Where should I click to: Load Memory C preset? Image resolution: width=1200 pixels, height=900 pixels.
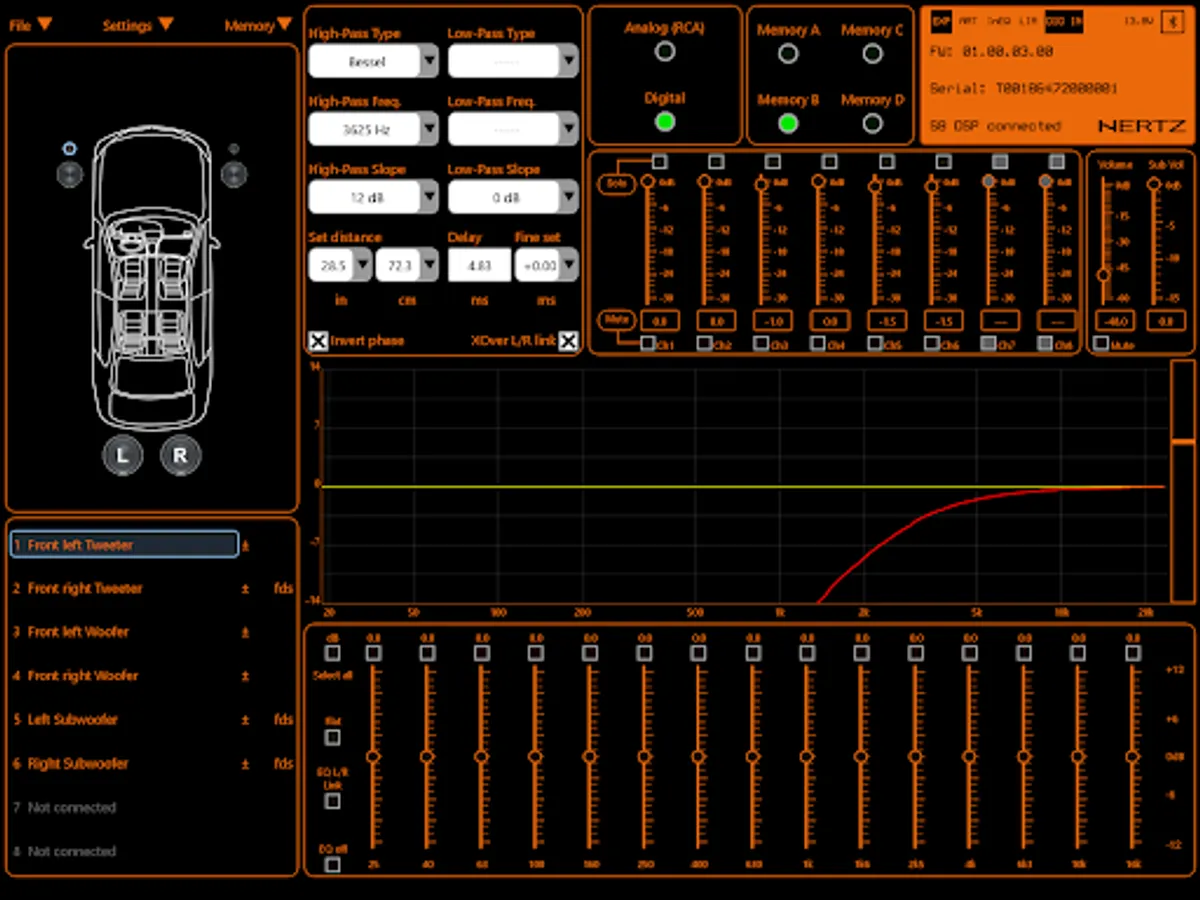click(872, 53)
